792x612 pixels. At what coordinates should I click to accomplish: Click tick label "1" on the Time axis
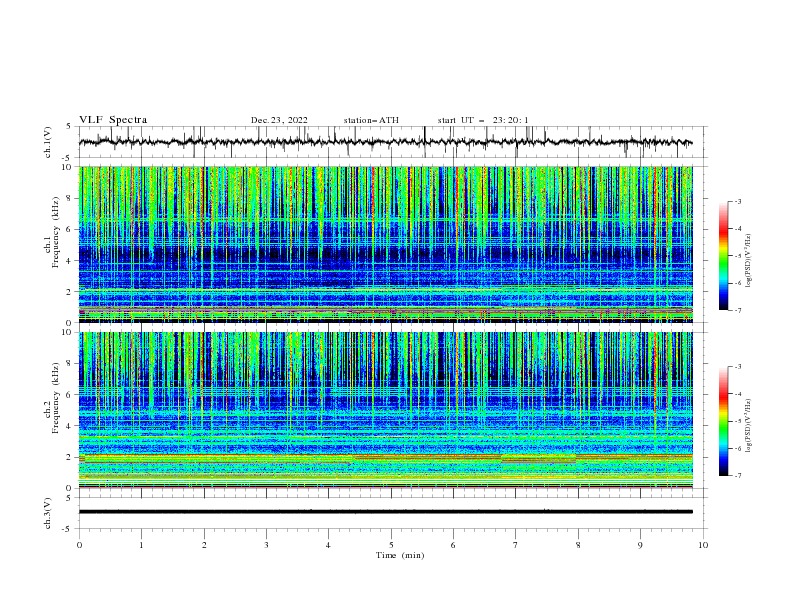coord(141,545)
